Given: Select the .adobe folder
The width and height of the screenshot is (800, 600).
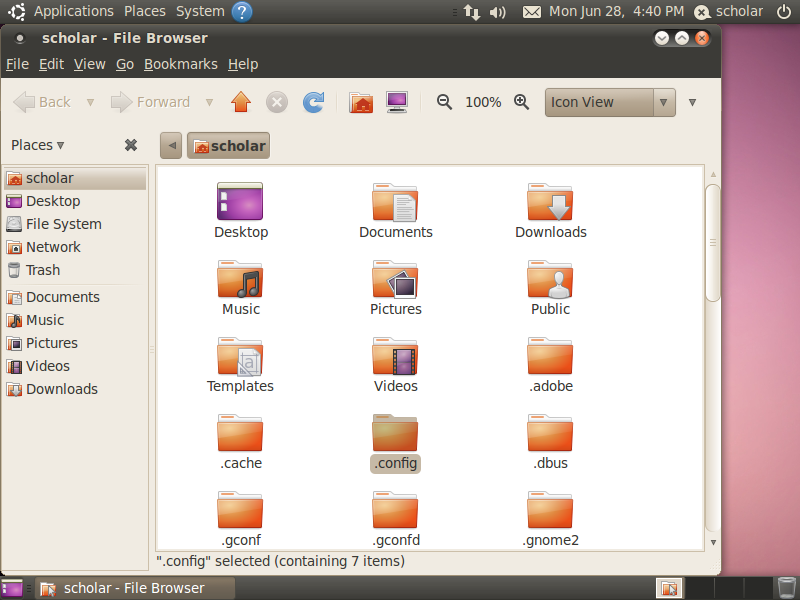Looking at the screenshot, I should tap(551, 365).
